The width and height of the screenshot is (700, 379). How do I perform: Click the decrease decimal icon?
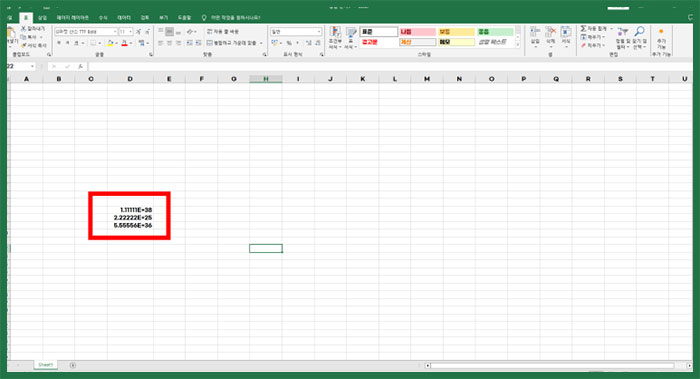pyautogui.click(x=318, y=43)
